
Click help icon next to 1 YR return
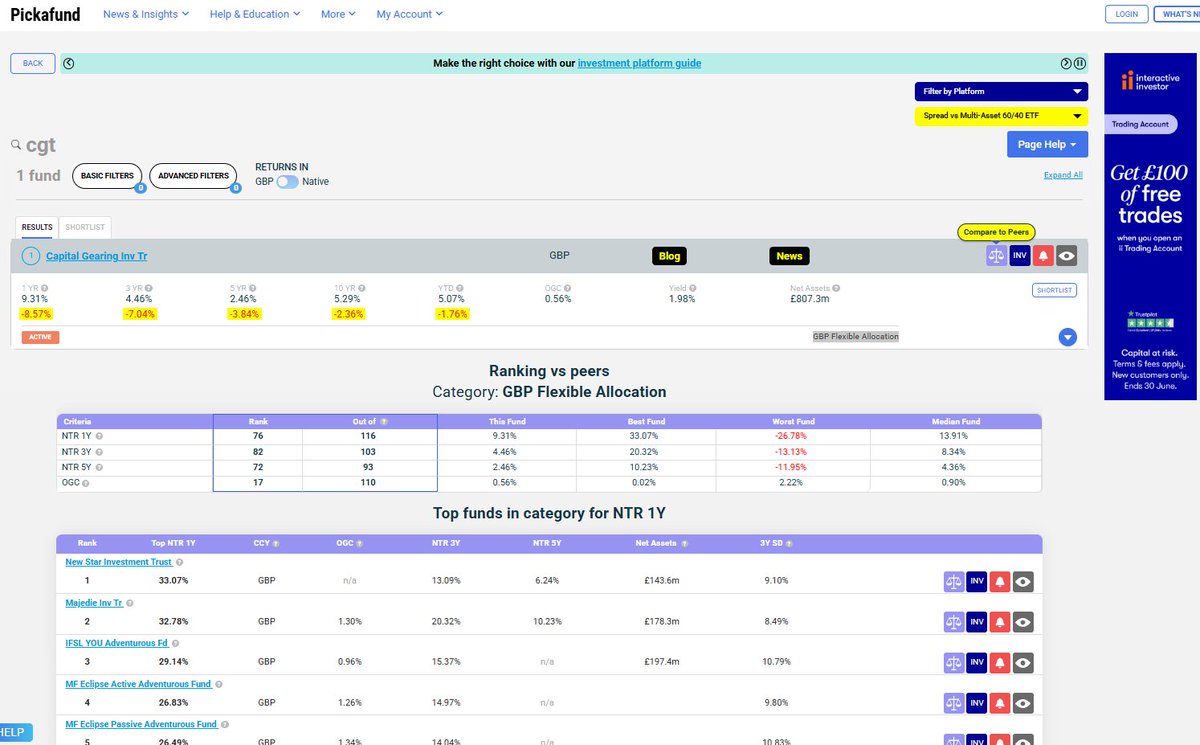[44, 288]
